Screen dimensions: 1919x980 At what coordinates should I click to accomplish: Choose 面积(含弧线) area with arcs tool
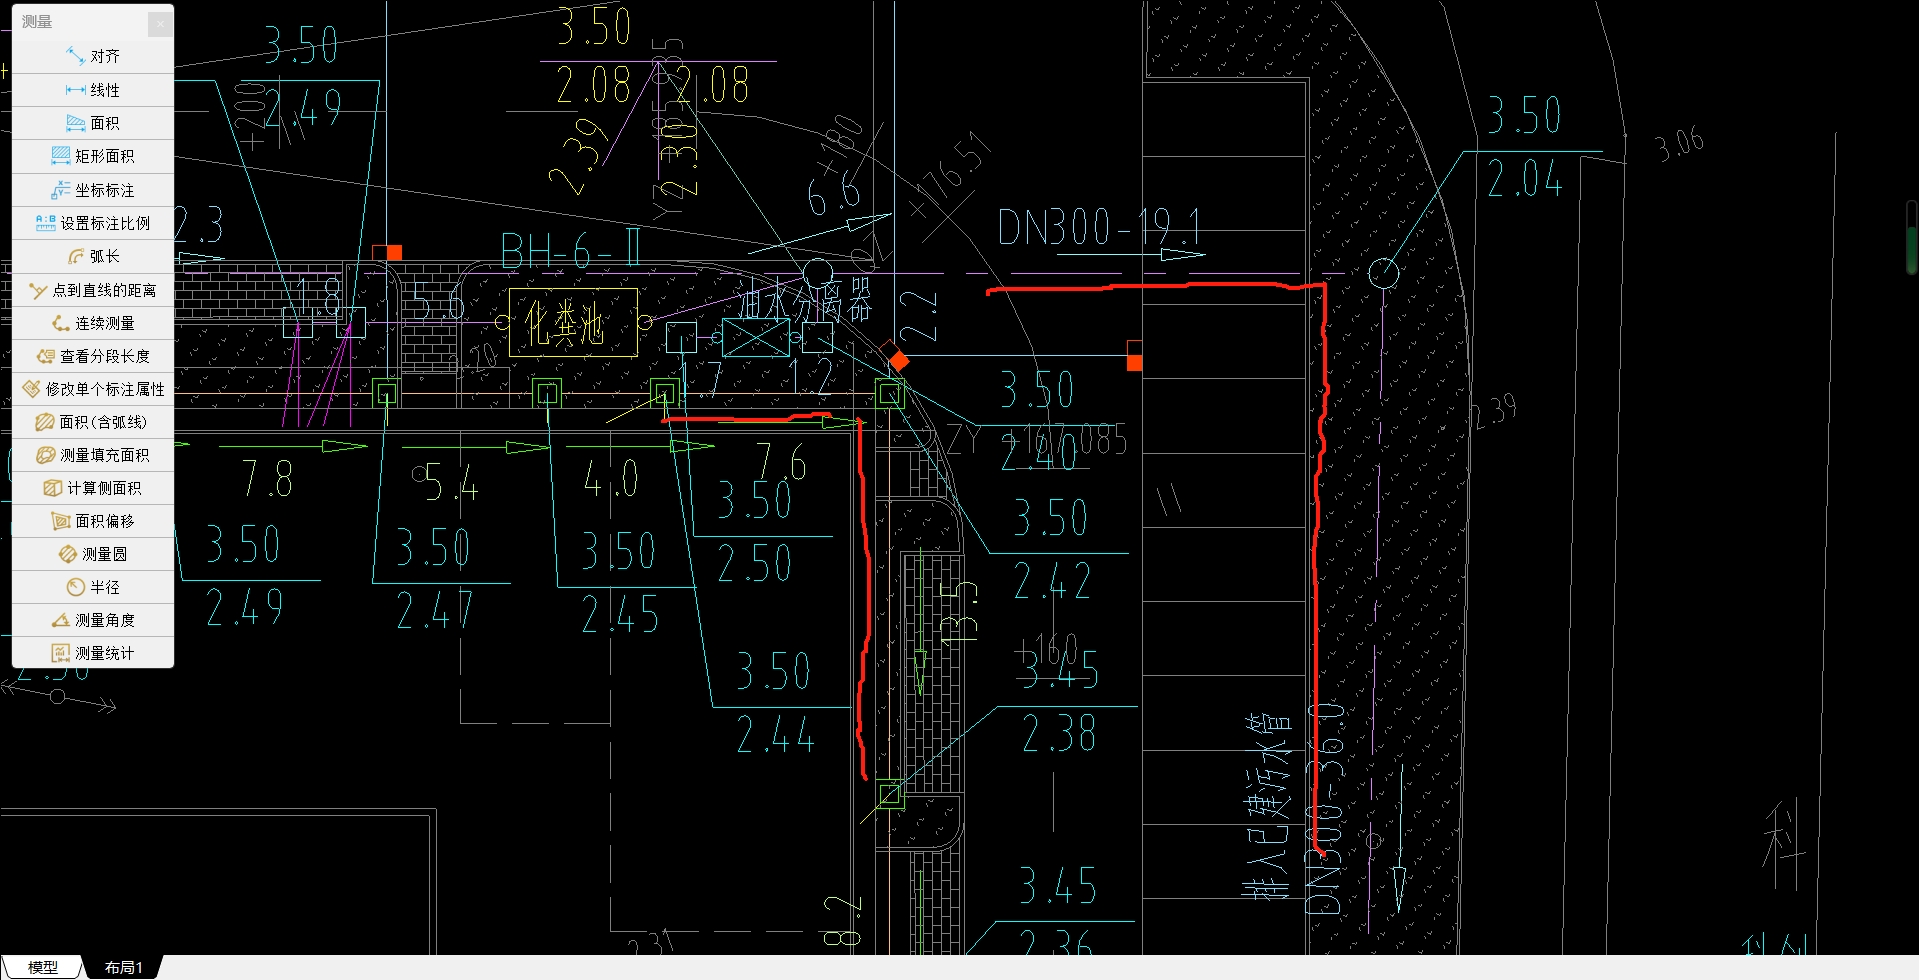pos(93,422)
